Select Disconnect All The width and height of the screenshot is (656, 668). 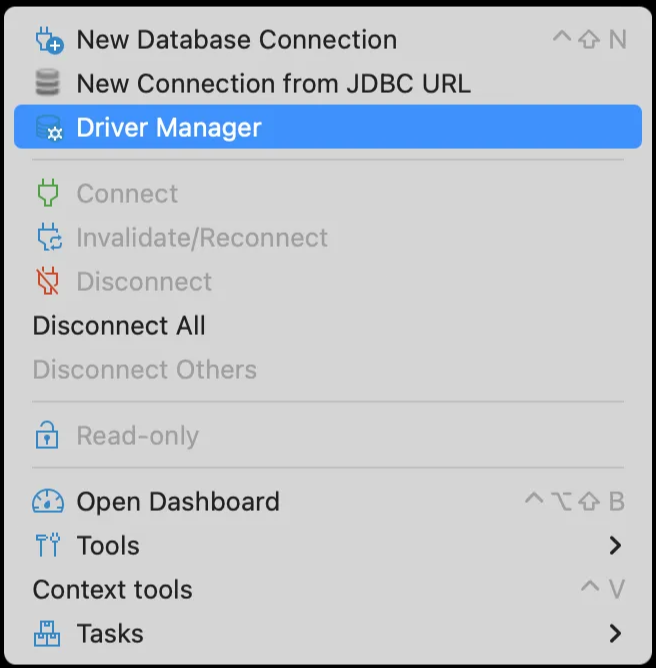tap(119, 326)
